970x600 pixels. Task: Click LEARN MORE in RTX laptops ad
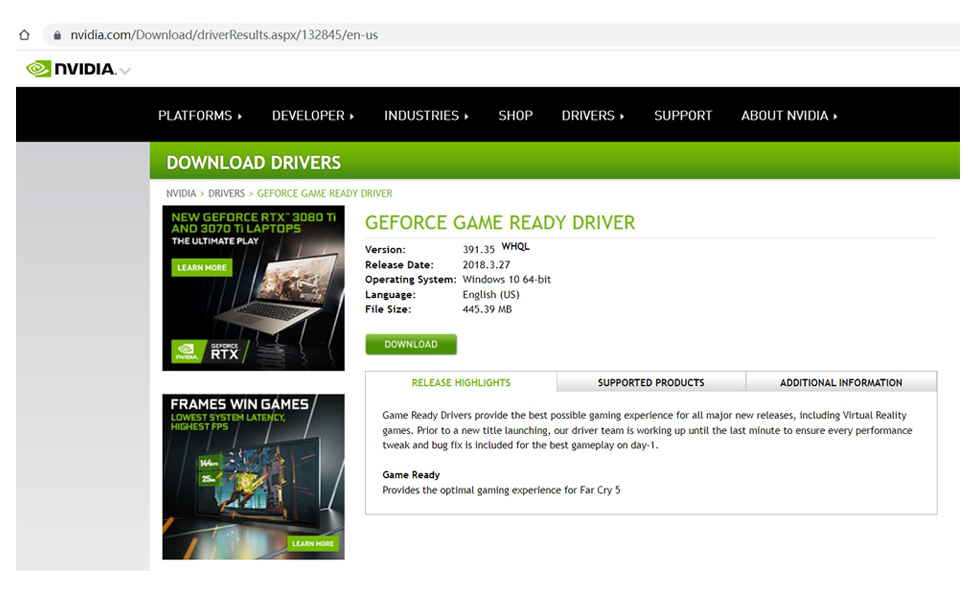point(202,267)
